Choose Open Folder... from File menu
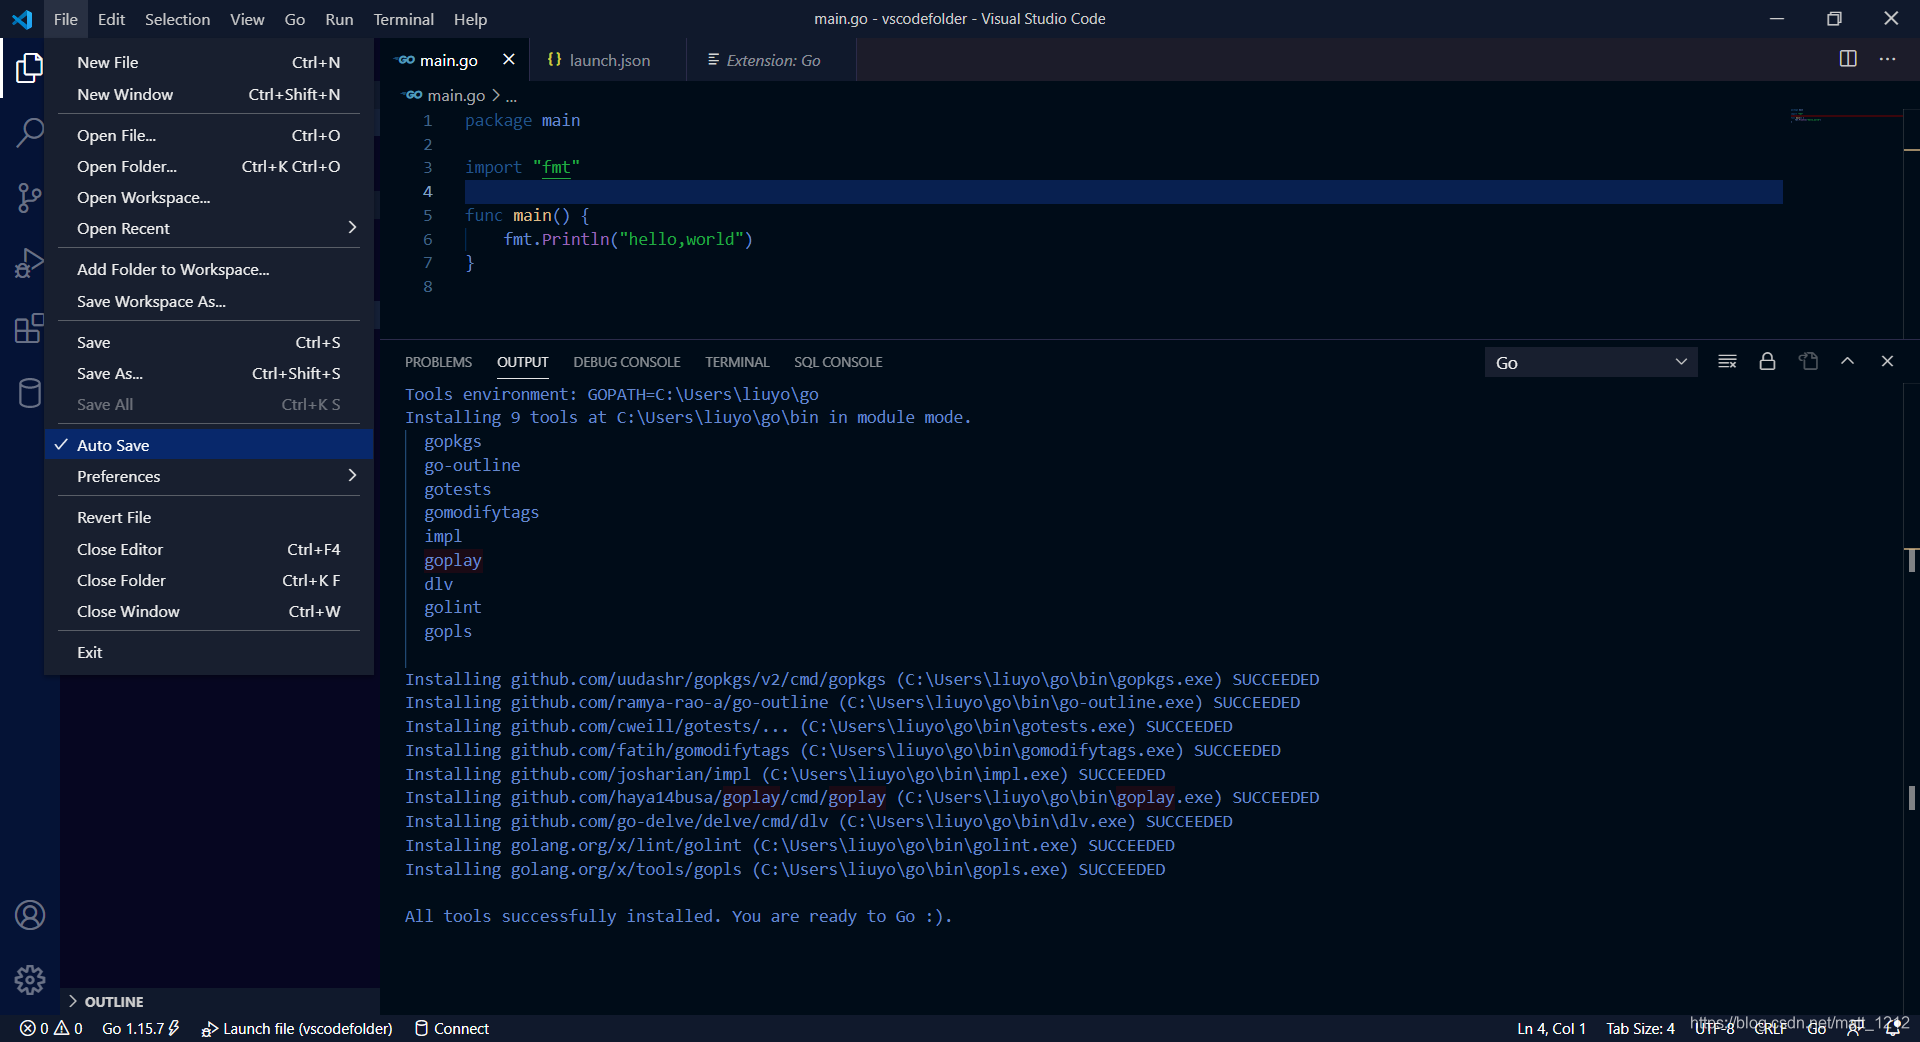Screen dimensions: 1920x1042 coord(209,167)
